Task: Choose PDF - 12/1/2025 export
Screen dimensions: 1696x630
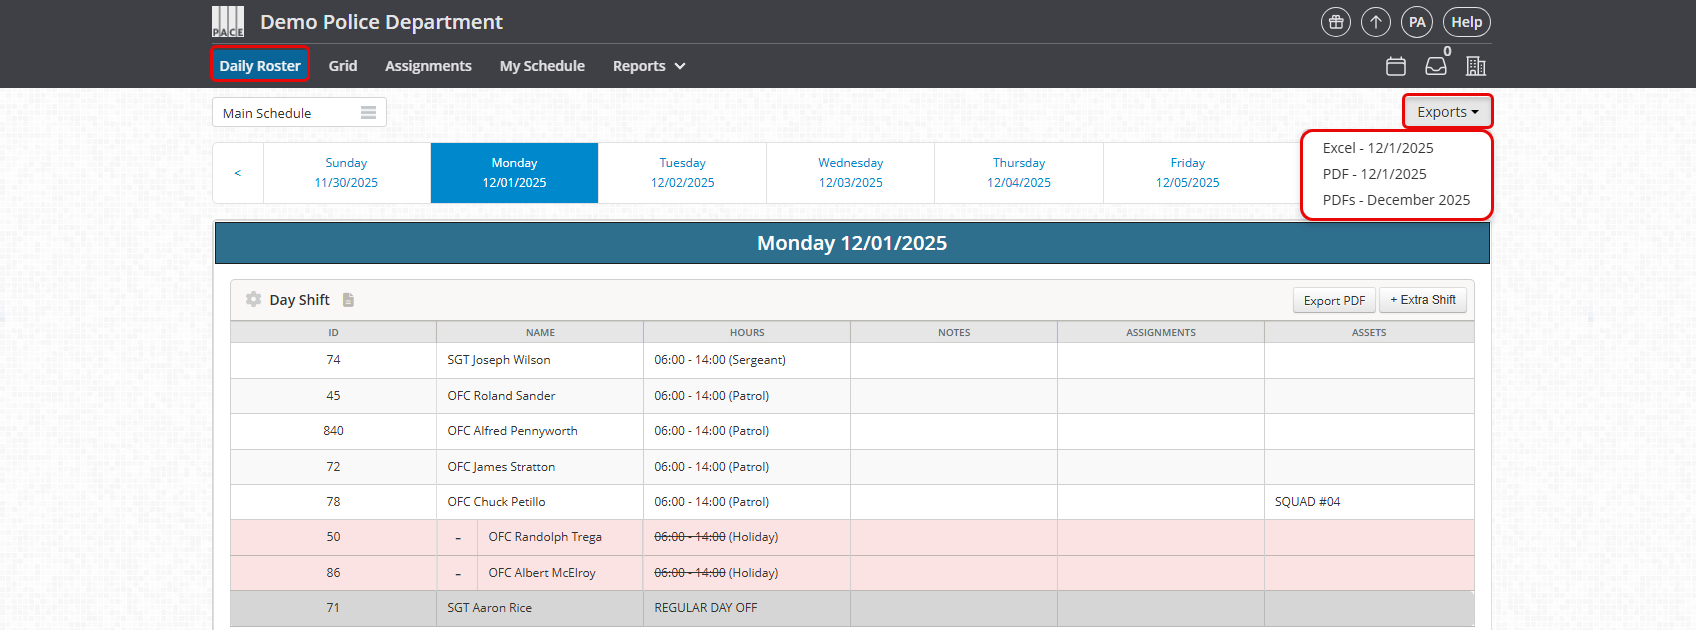Action: [x=1375, y=174]
